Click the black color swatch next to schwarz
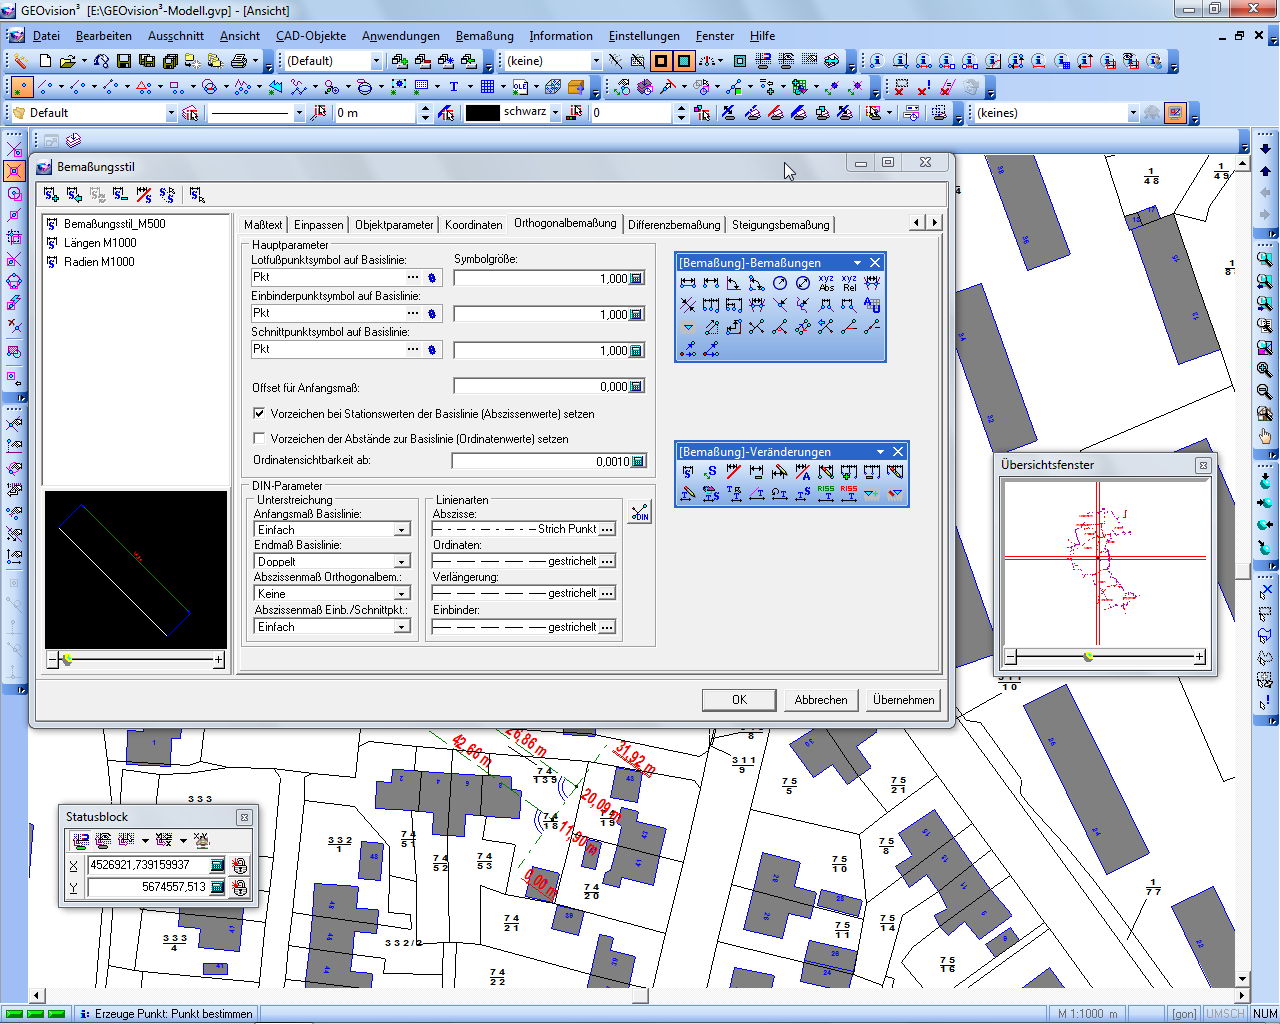Screen dimensions: 1280x1024 pos(483,113)
